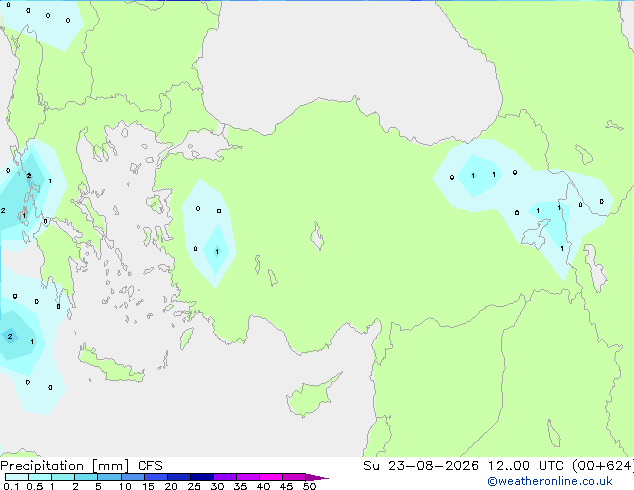Click the time "12..00 UTC"

[x=526, y=466]
